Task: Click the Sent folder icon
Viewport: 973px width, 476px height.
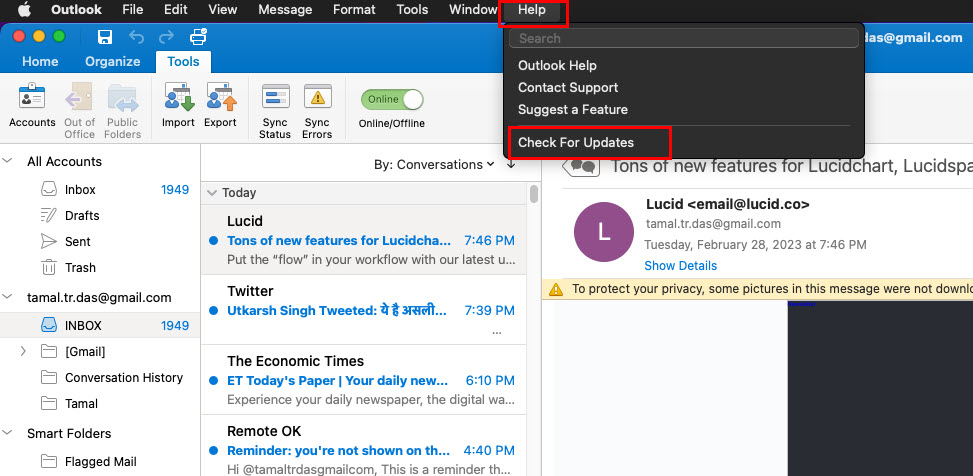Action: 48,241
